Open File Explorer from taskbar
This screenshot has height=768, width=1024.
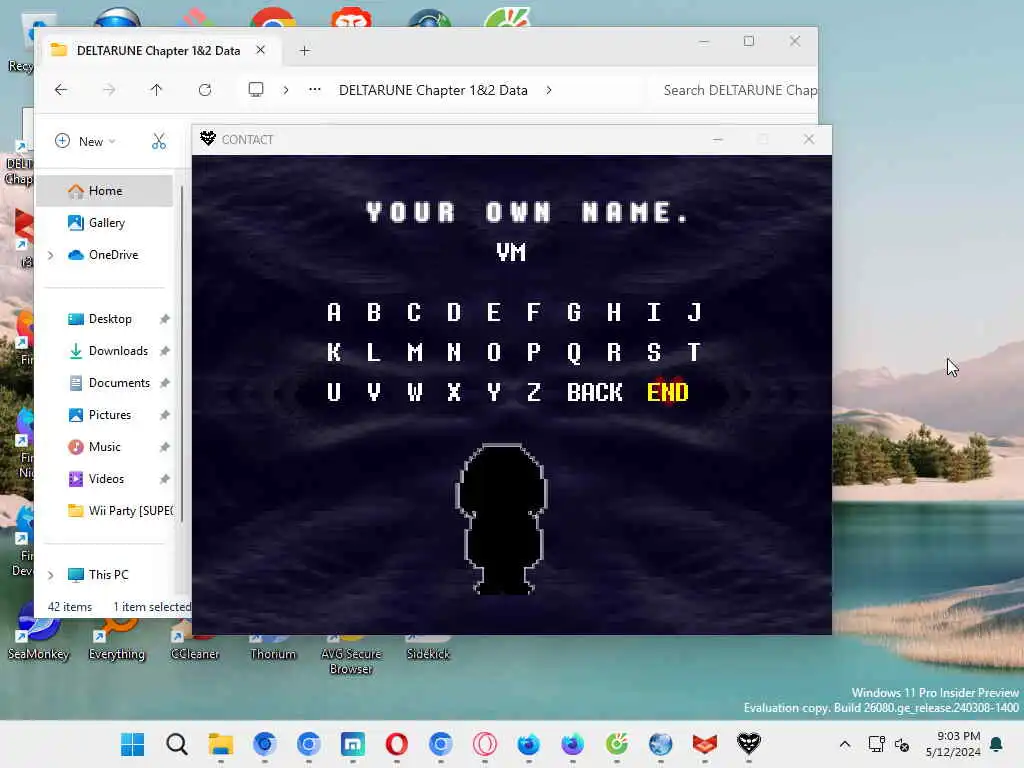[x=221, y=744]
